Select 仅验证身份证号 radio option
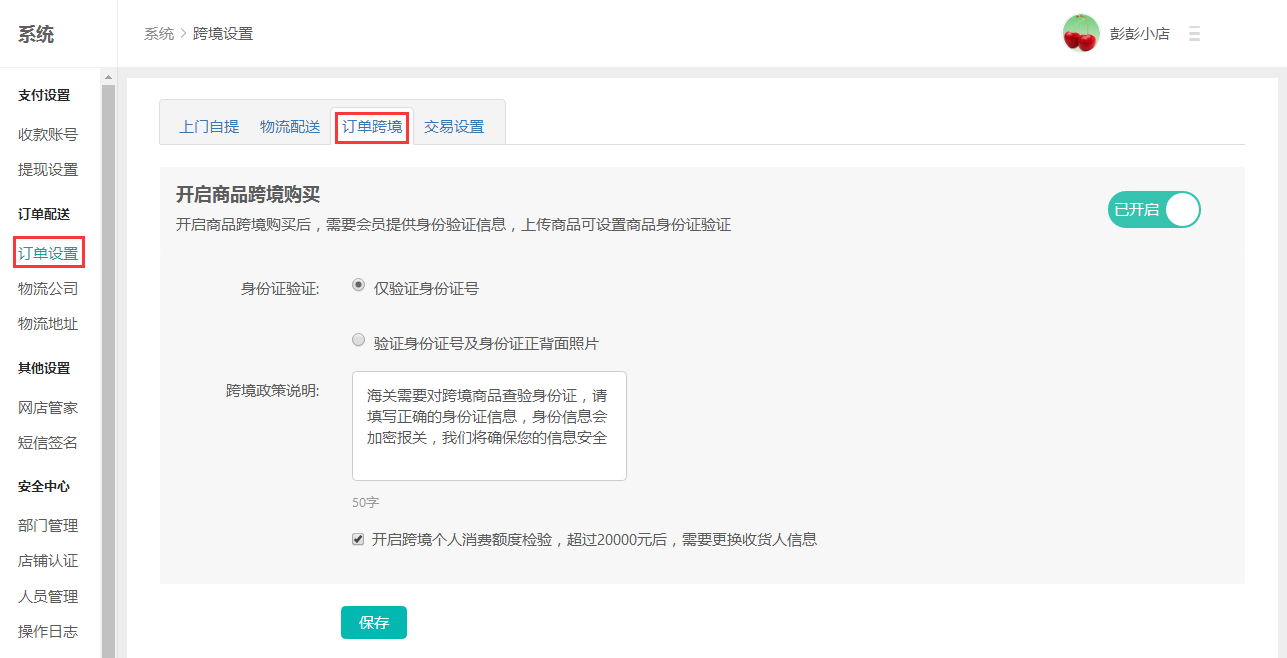The height and width of the screenshot is (658, 1287). 359,285
